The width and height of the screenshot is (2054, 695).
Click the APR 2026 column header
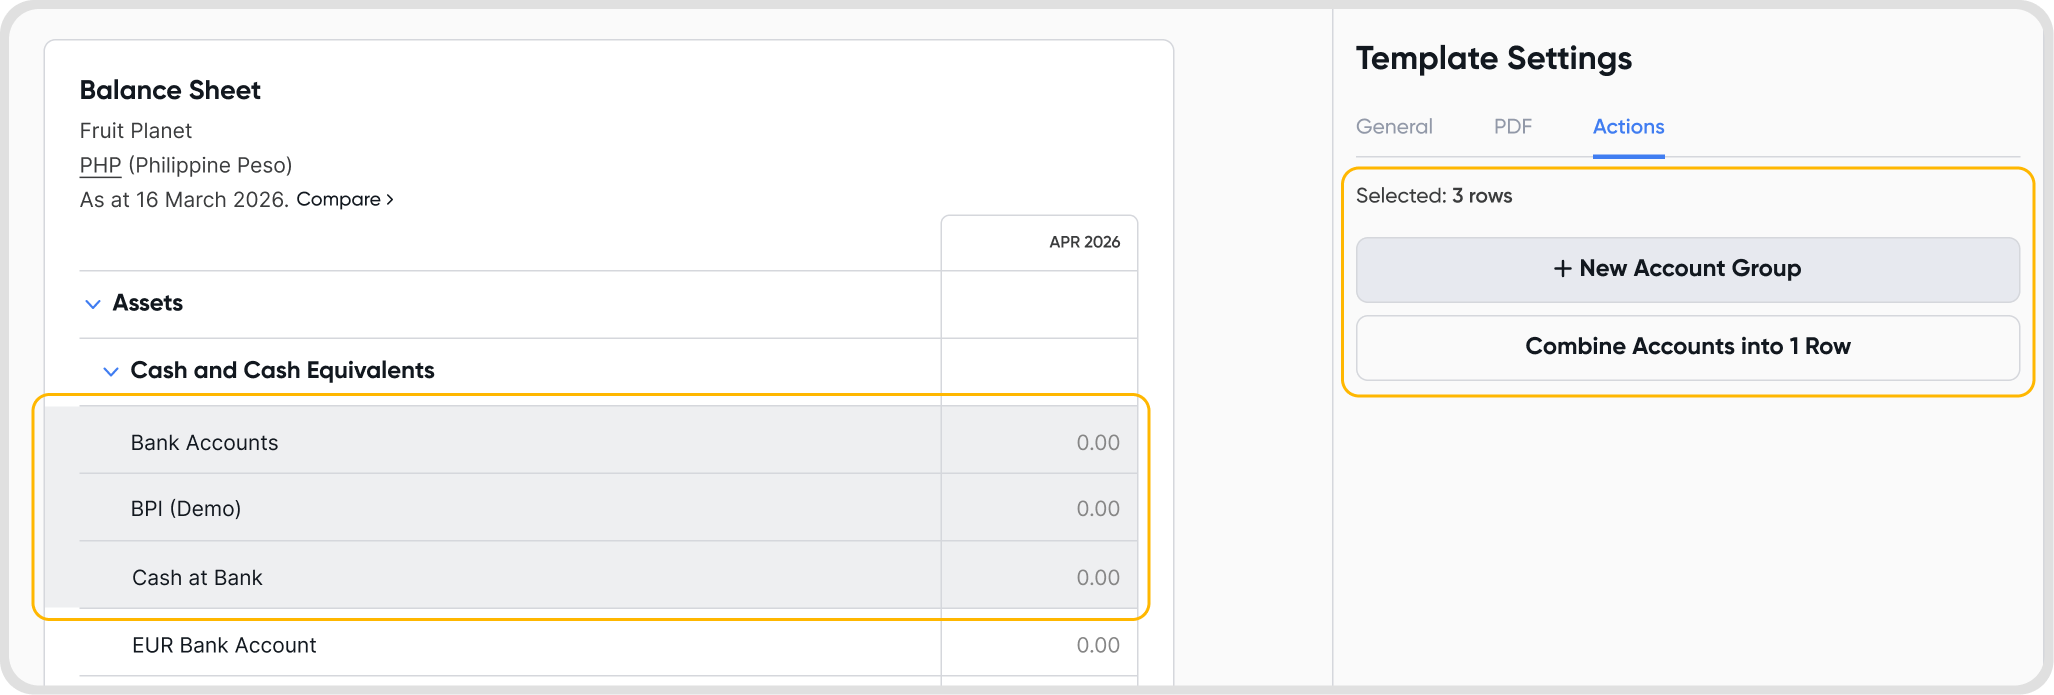tap(1084, 242)
